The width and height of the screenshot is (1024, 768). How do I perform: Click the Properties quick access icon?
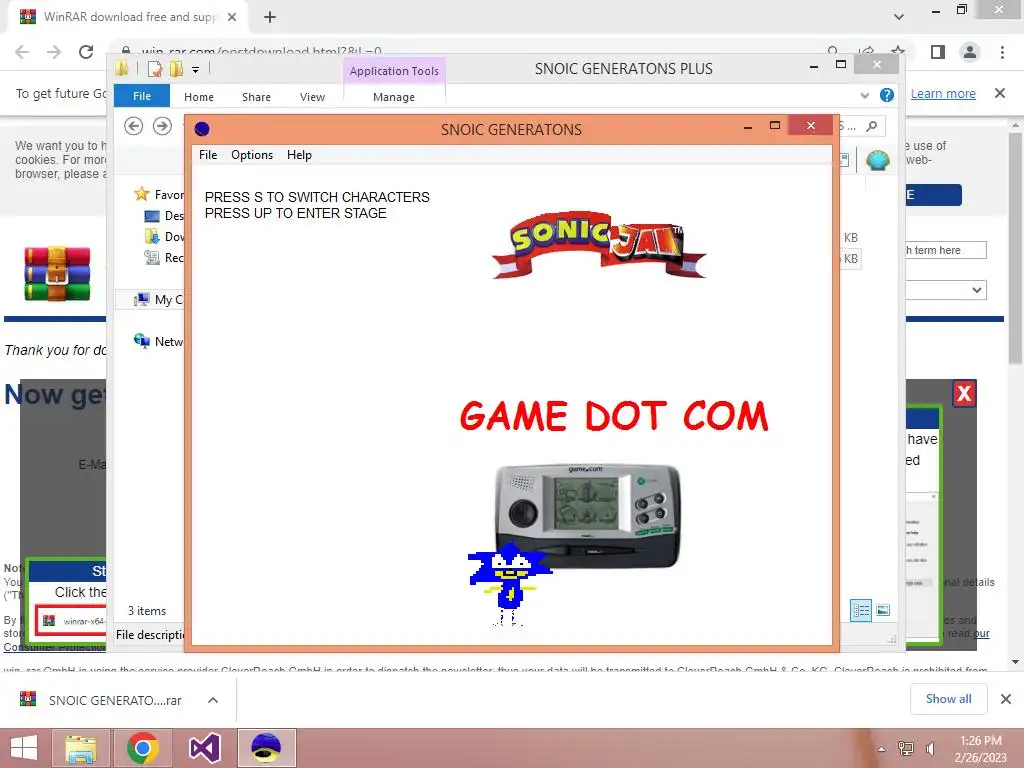coord(155,69)
